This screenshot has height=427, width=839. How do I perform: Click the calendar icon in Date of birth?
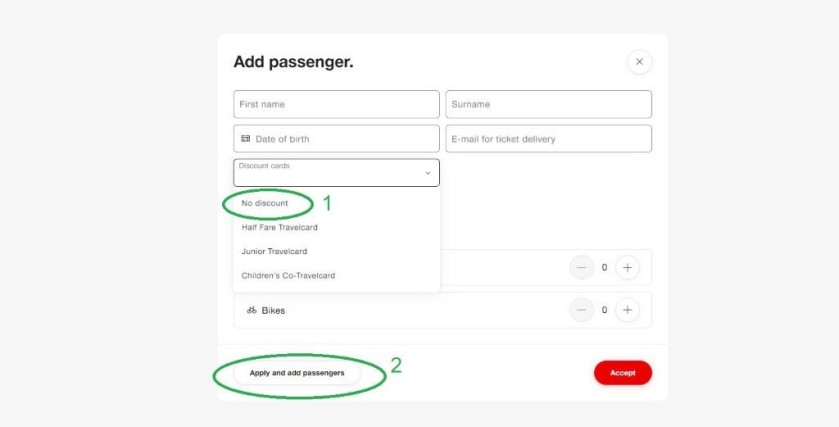click(246, 139)
